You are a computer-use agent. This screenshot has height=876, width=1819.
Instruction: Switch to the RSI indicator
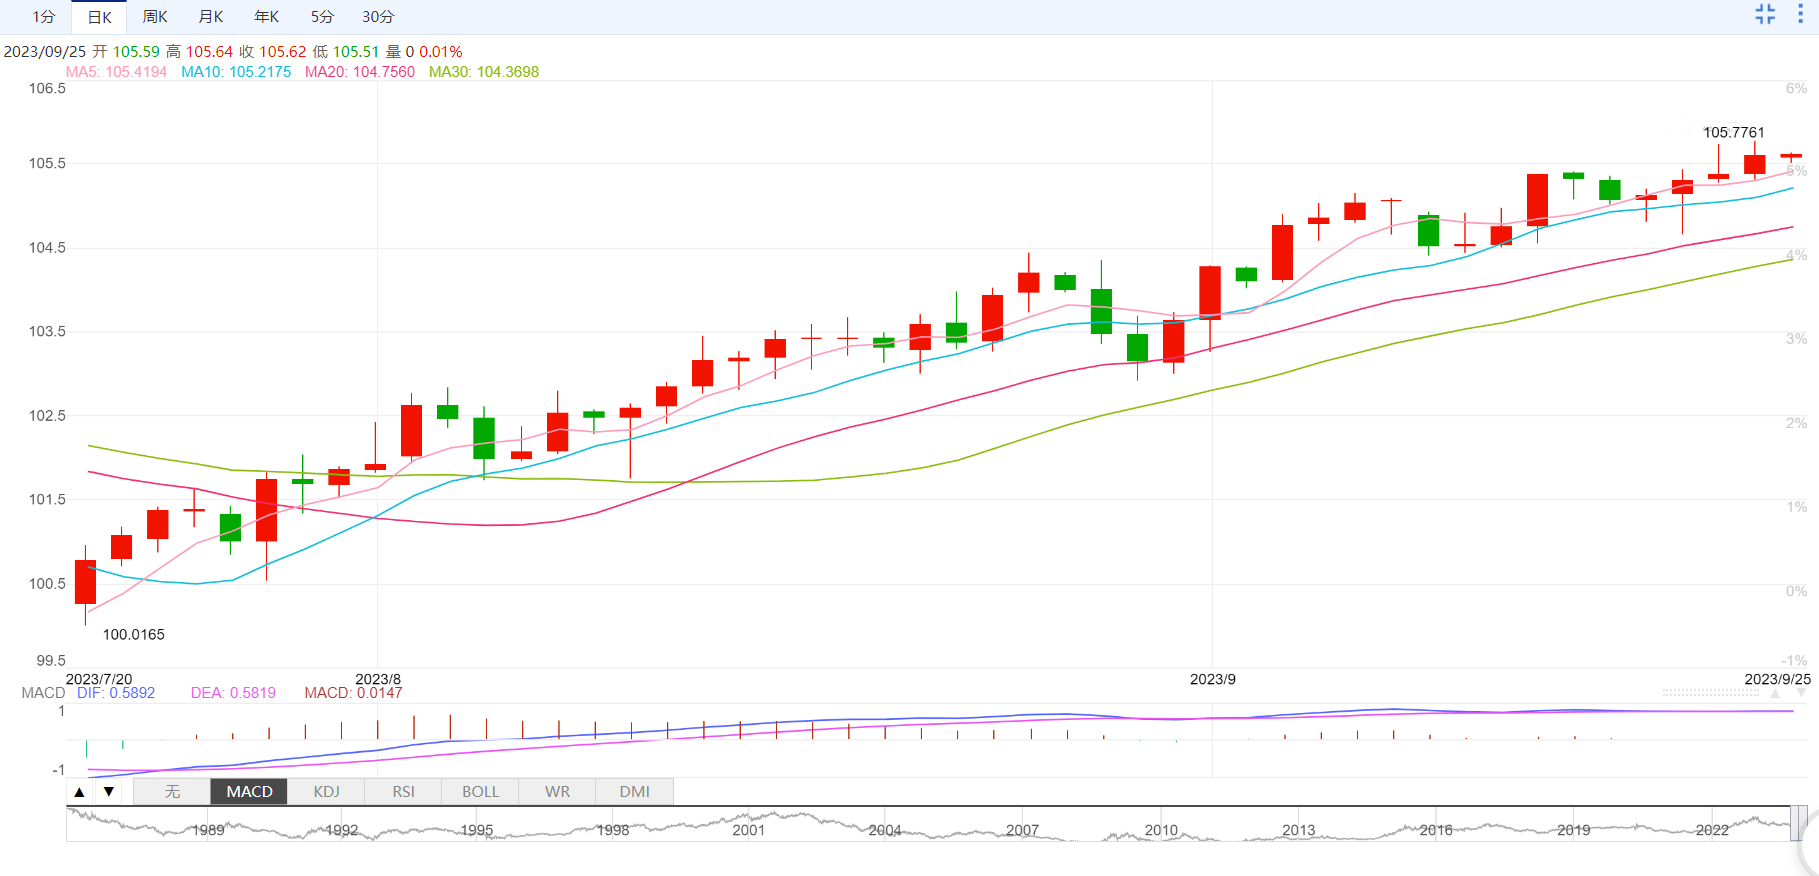403,792
